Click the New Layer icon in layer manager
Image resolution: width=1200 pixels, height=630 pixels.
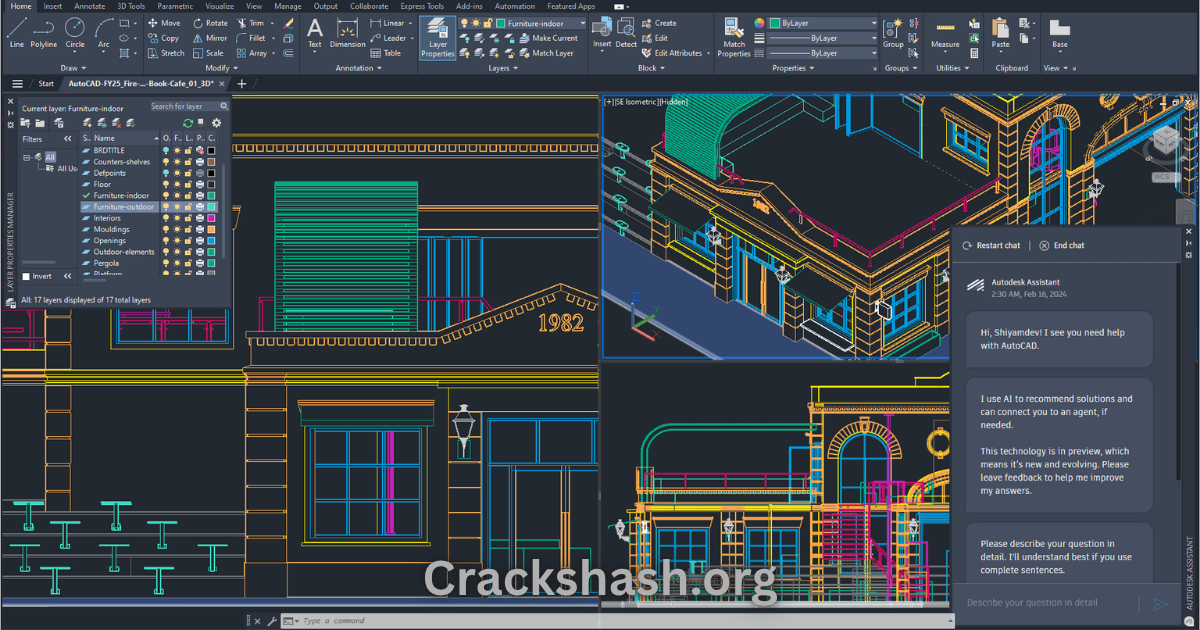tap(88, 122)
